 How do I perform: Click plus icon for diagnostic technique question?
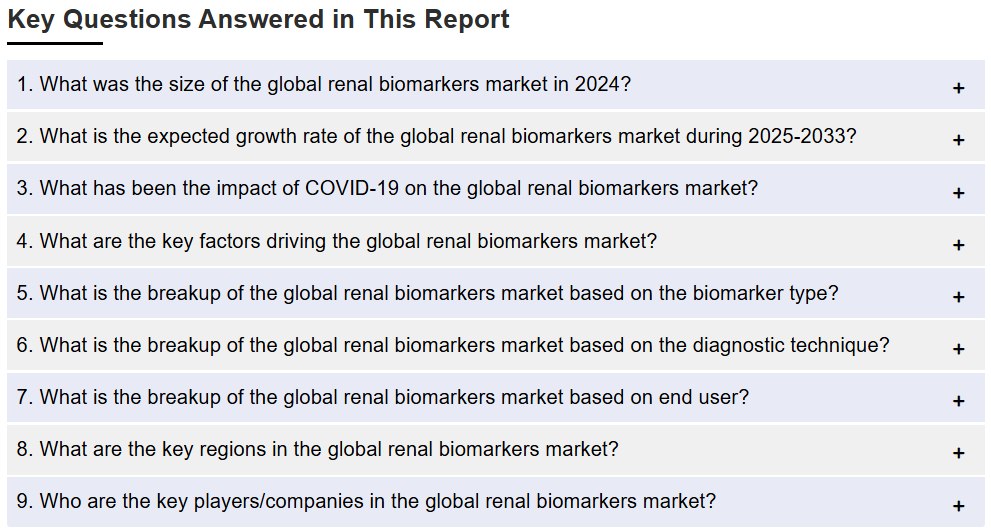(958, 349)
